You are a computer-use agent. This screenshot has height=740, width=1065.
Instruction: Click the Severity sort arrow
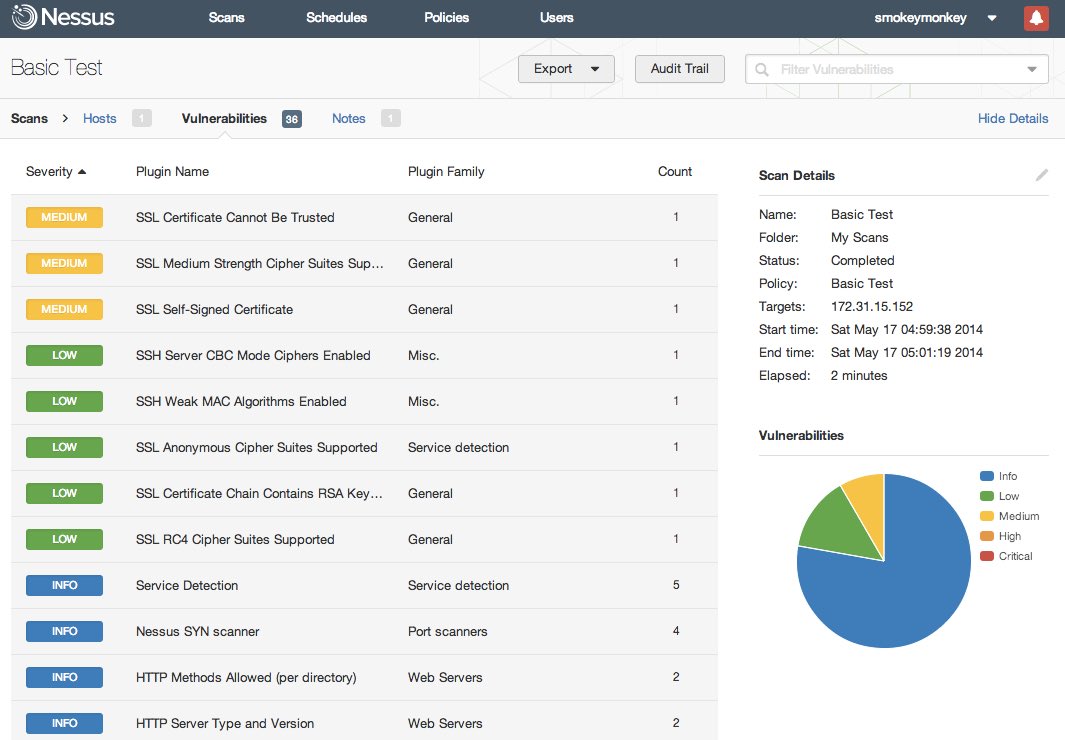pos(82,172)
